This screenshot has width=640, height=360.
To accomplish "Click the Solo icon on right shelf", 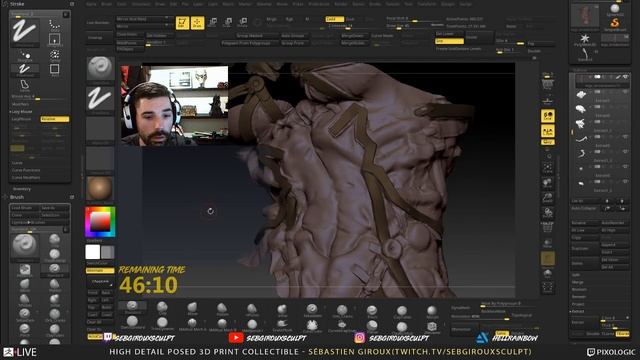I will [x=547, y=273].
